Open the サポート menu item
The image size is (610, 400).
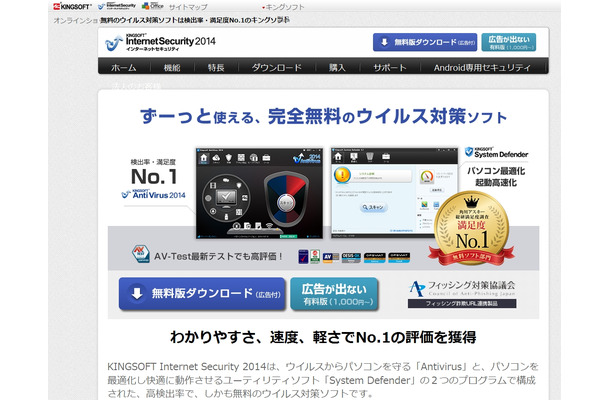(390, 68)
